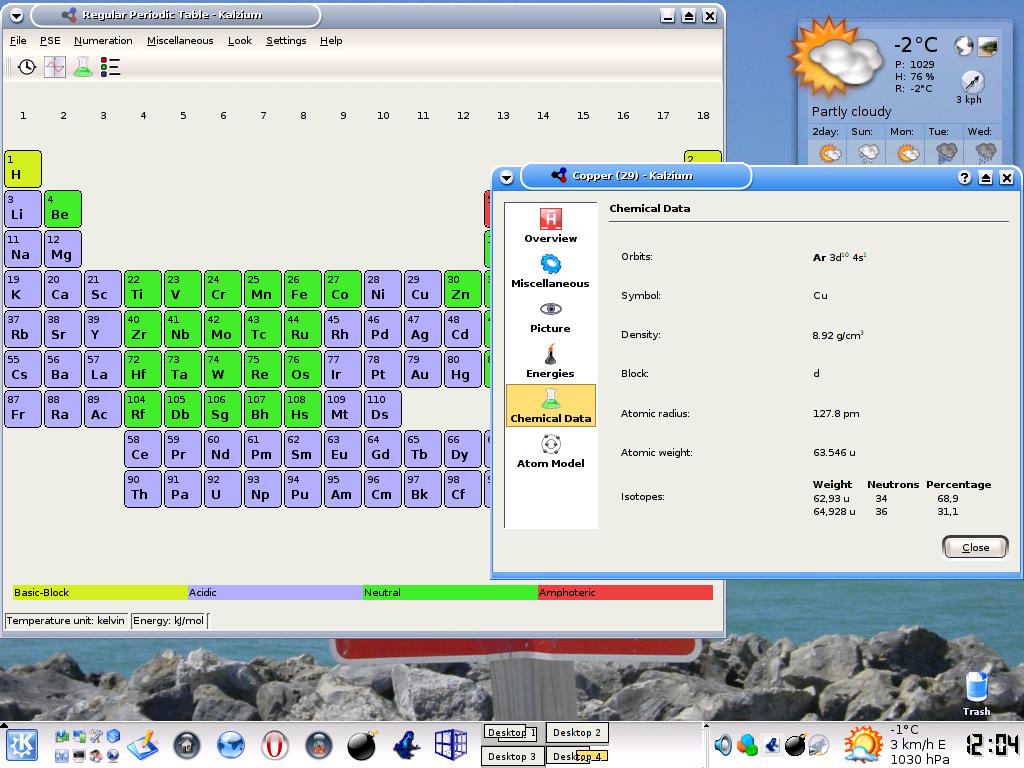Viewport: 1024px width, 768px height.
Task: Open the Numeration menu
Action: point(103,41)
